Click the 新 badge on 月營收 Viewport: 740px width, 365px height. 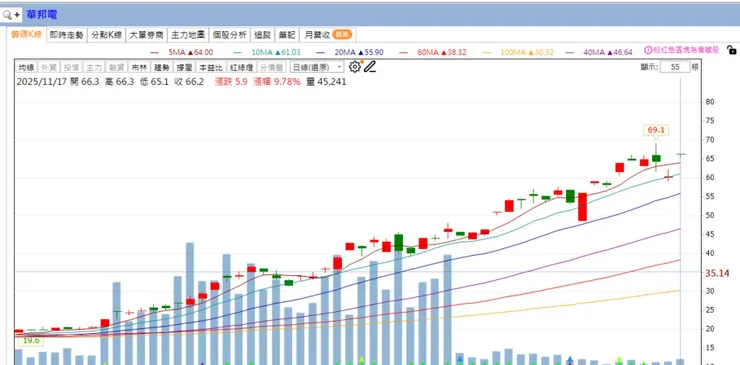coord(342,34)
